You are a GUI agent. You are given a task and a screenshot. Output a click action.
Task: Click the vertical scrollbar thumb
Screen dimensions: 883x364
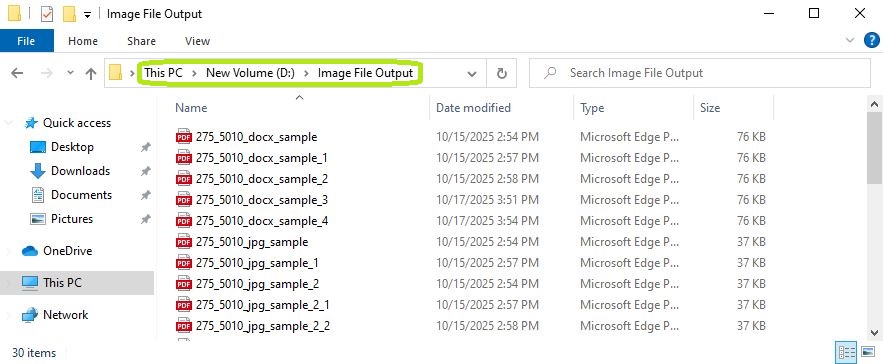point(875,148)
